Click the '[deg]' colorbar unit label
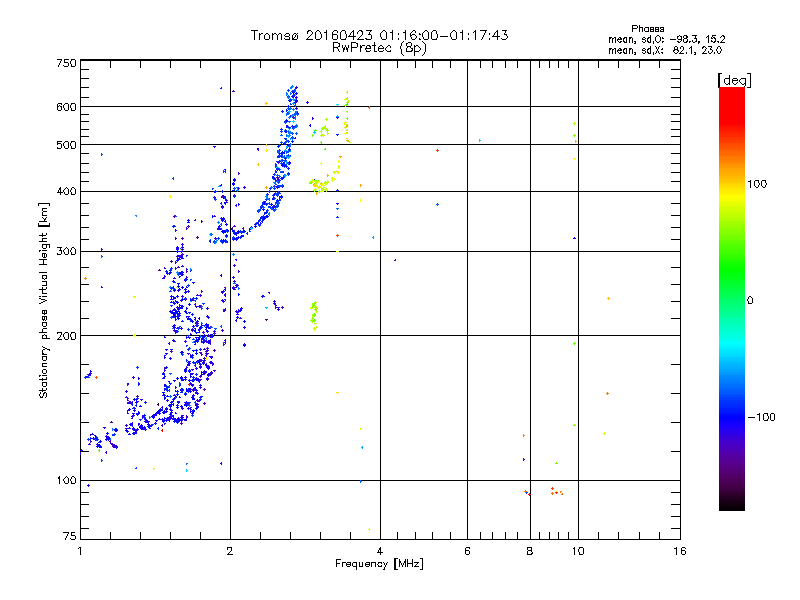Viewport: 800px width, 600px height. click(x=734, y=80)
